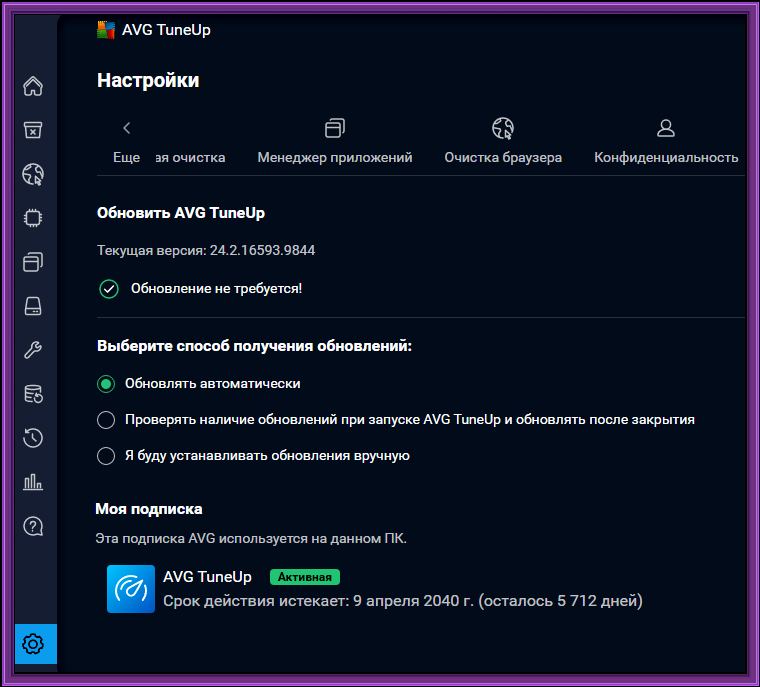The width and height of the screenshot is (760, 687).
Task: Open the disk drive sidebar icon
Action: point(33,306)
